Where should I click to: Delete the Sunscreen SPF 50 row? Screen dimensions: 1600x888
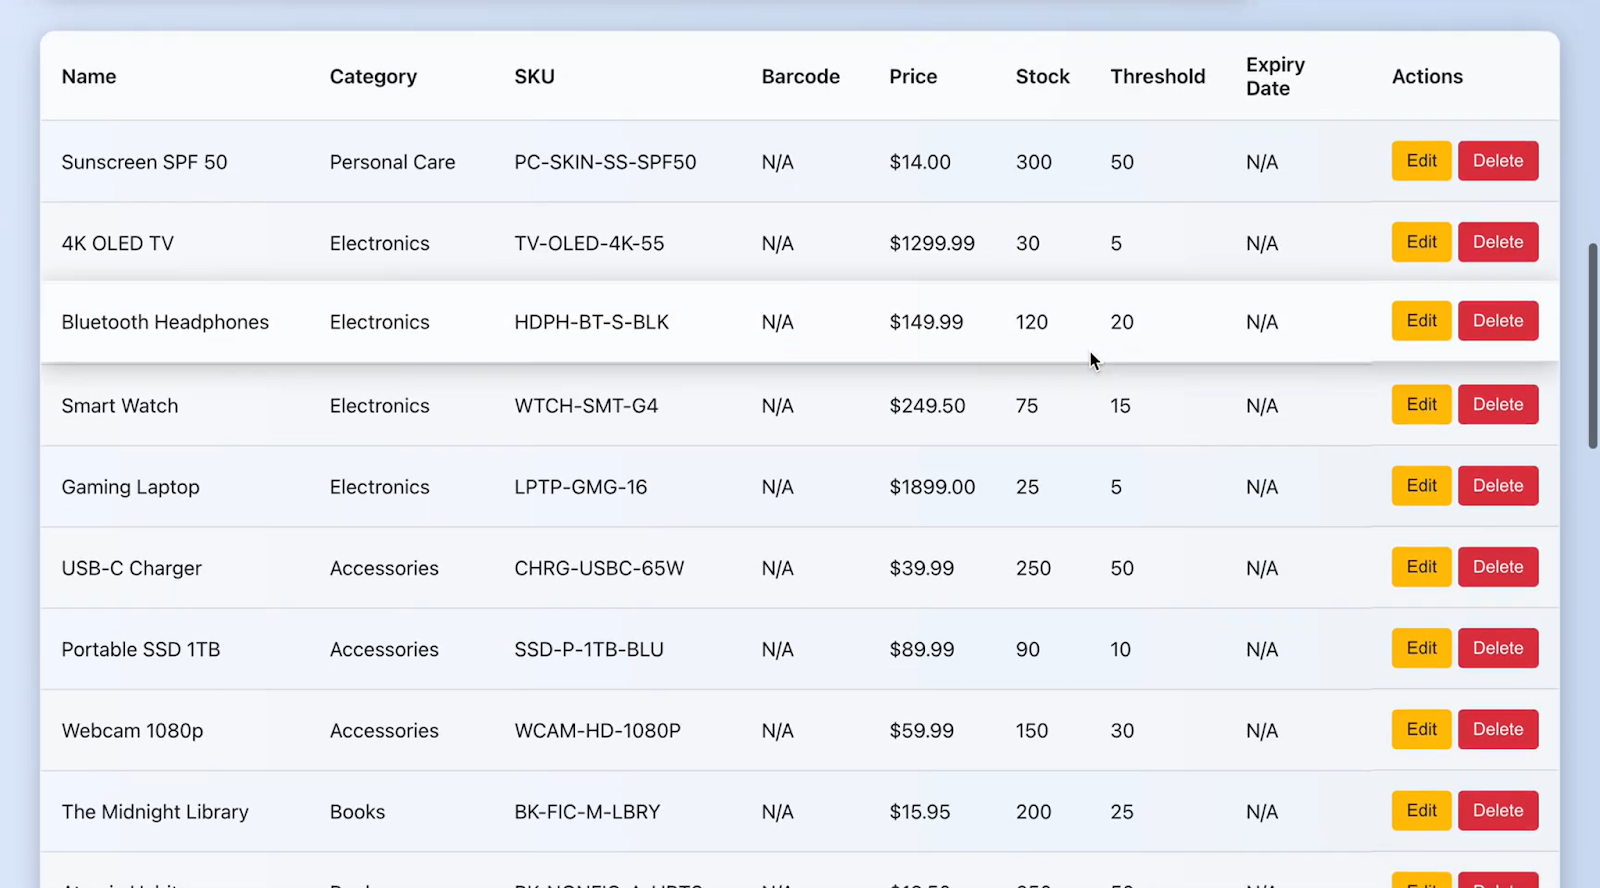[1497, 161]
